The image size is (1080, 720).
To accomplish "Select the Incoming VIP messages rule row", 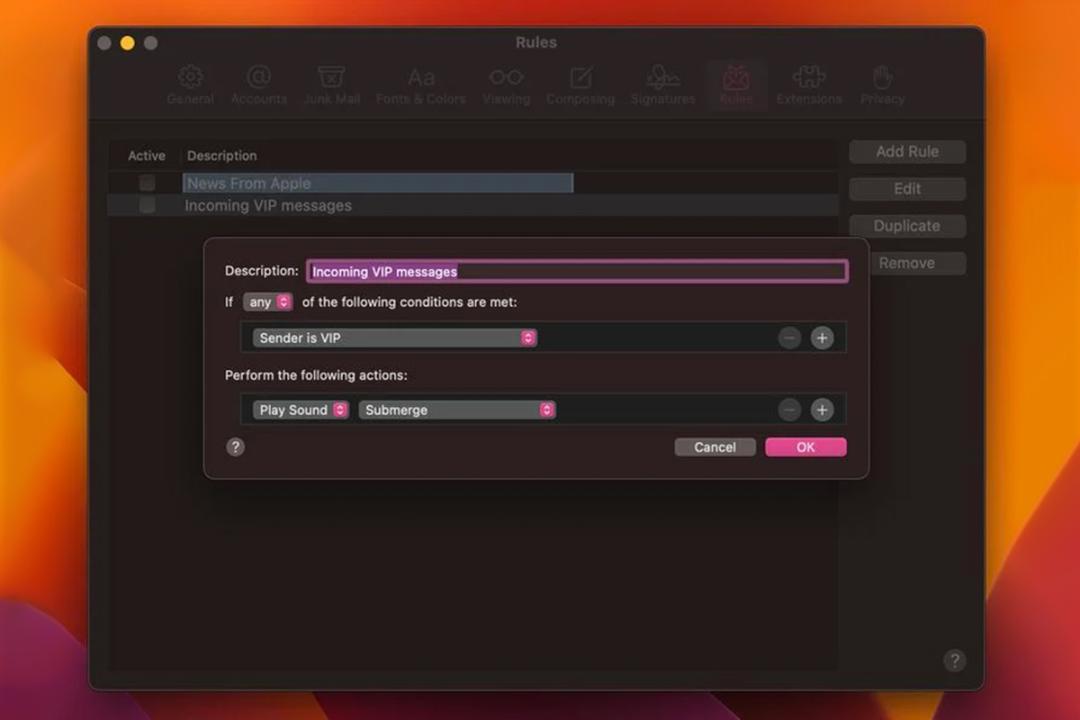I will coord(473,205).
